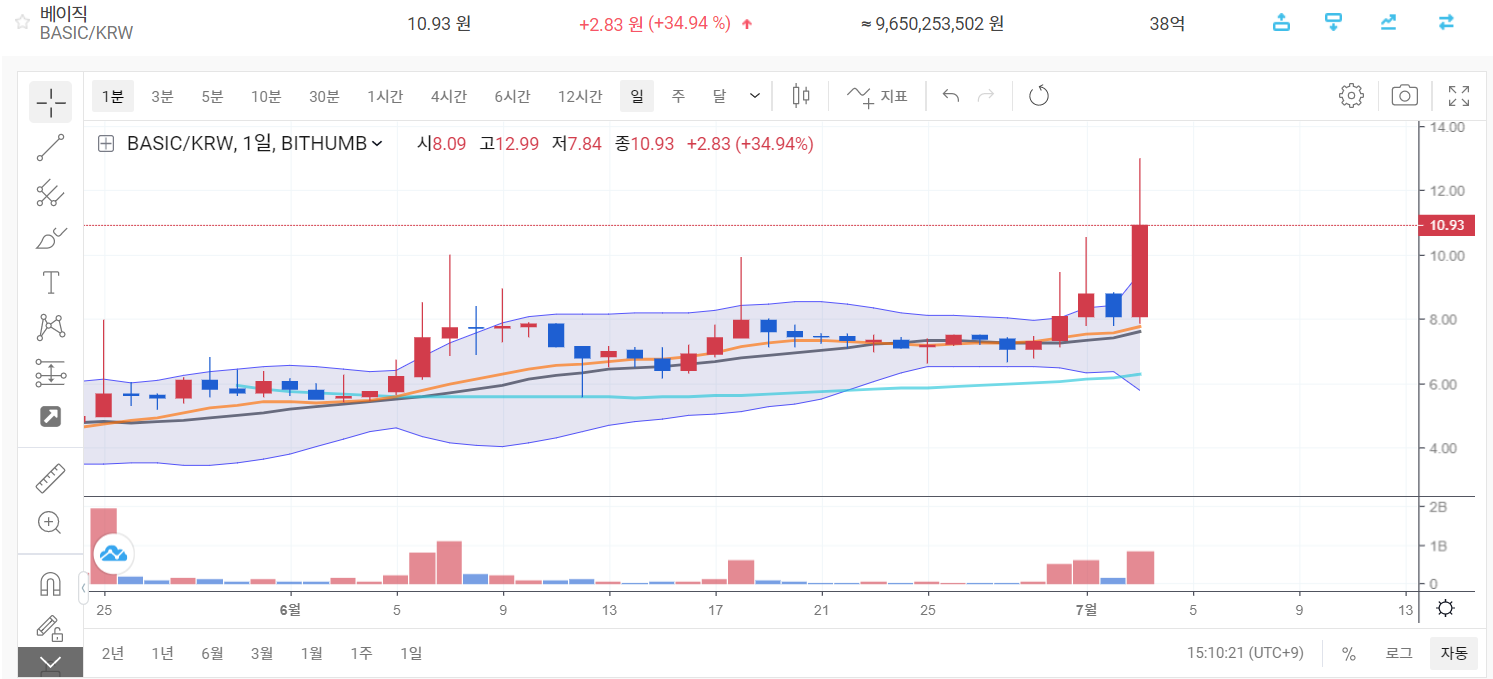Select the brush drawing tool
The image size is (1493, 679).
50,238
